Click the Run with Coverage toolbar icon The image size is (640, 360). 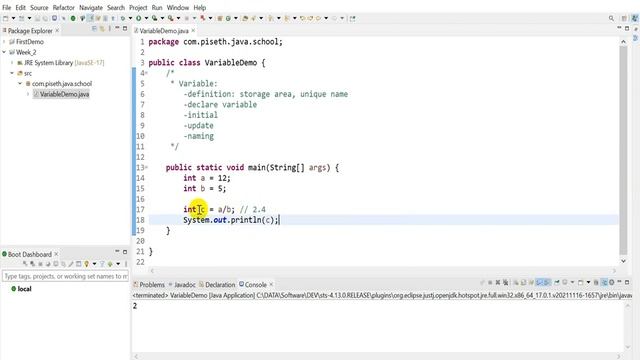point(155,18)
